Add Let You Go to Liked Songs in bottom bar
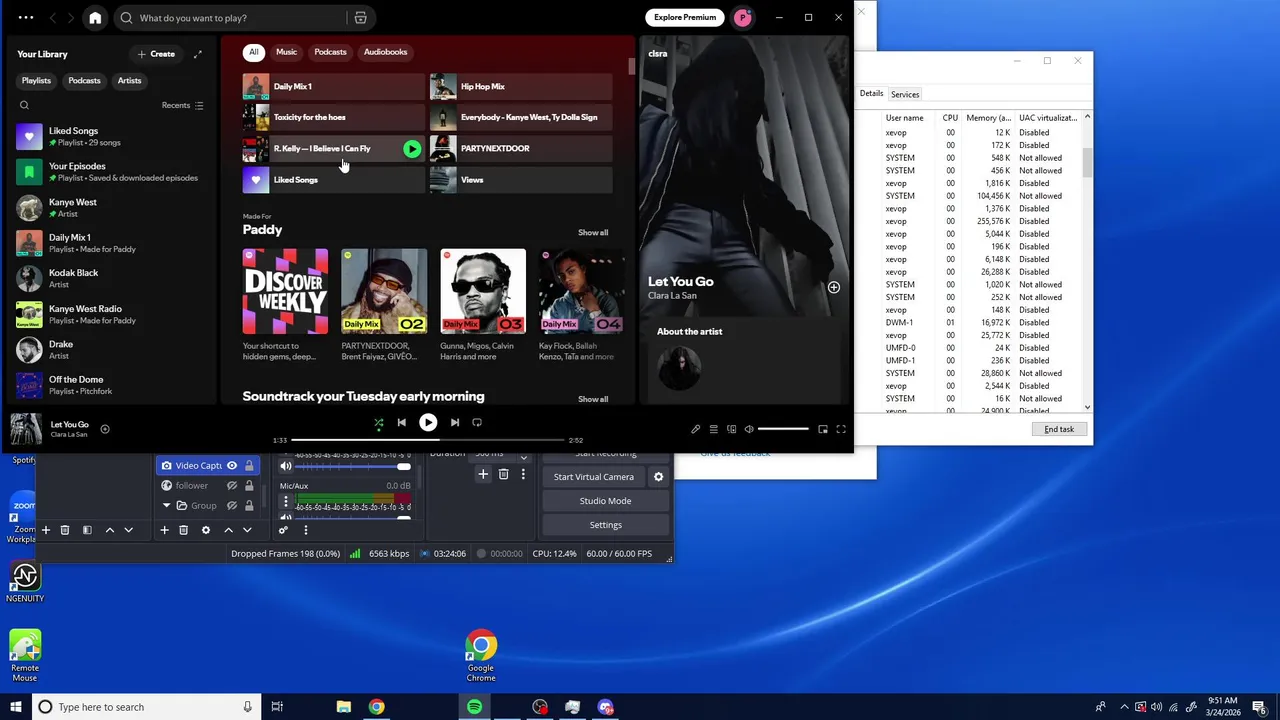The height and width of the screenshot is (720, 1280). click(105, 429)
